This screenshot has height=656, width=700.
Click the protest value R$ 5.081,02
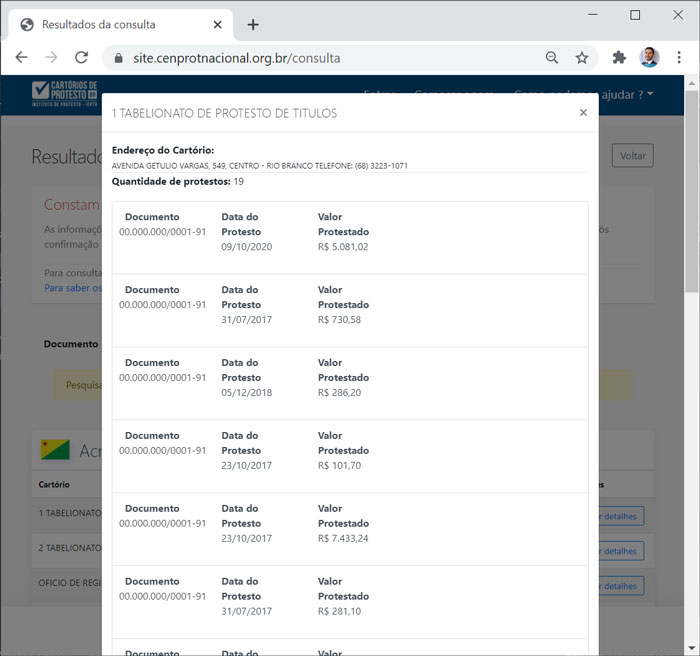click(343, 247)
